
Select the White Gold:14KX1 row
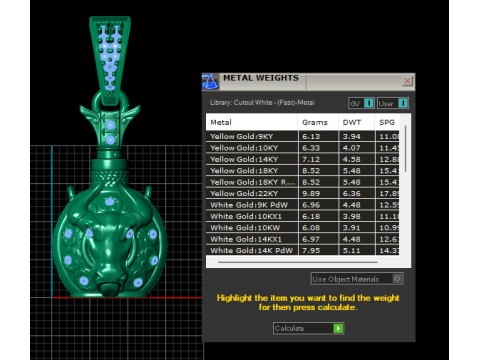pyautogui.click(x=302, y=239)
